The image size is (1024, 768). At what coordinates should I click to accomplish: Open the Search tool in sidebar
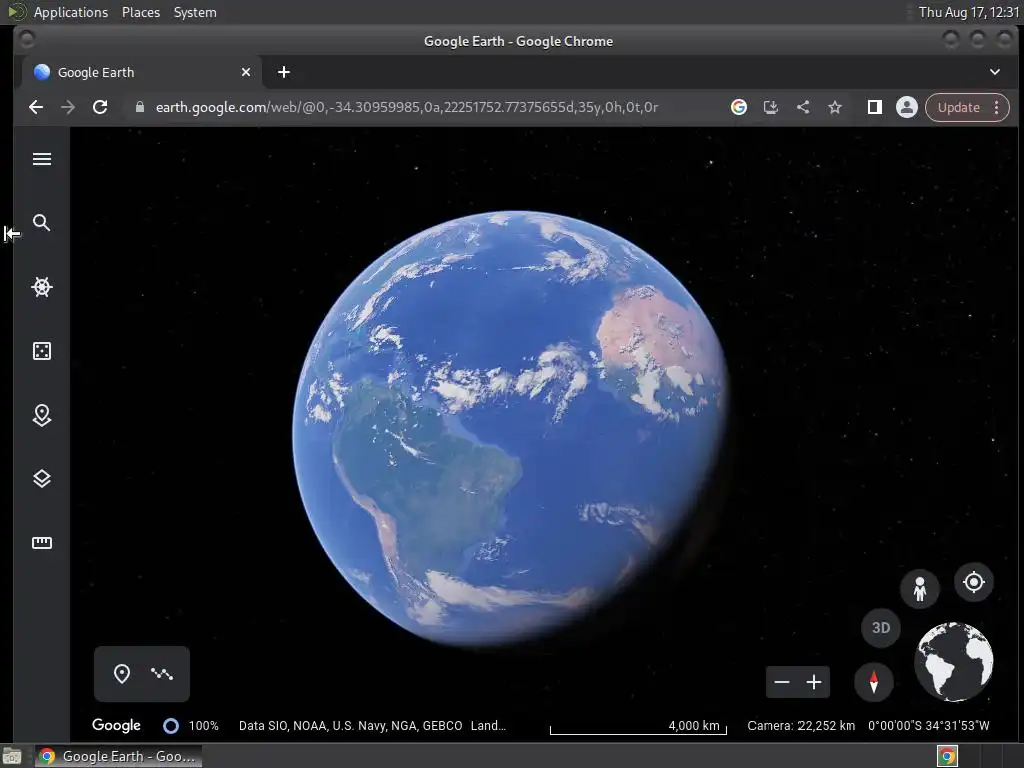click(42, 223)
